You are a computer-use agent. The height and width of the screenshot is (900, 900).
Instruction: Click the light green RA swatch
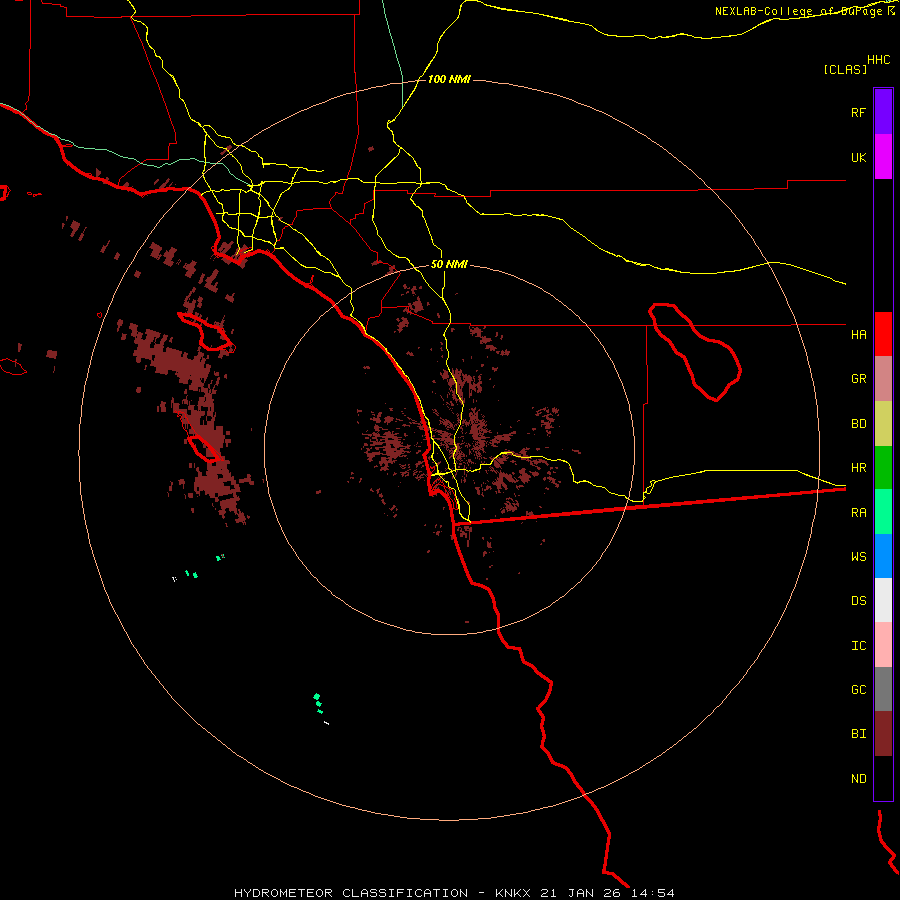[x=883, y=512]
